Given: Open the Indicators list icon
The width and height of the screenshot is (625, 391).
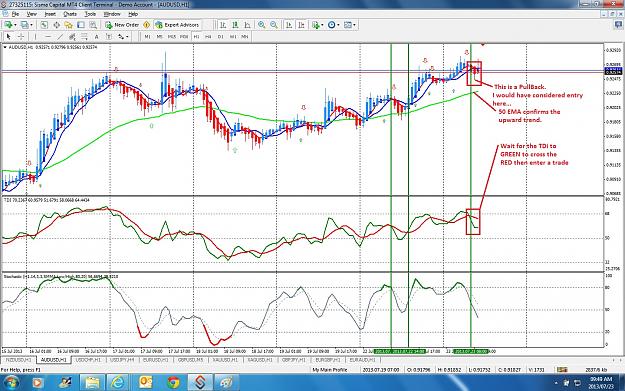Looking at the screenshot, I should coord(316,25).
